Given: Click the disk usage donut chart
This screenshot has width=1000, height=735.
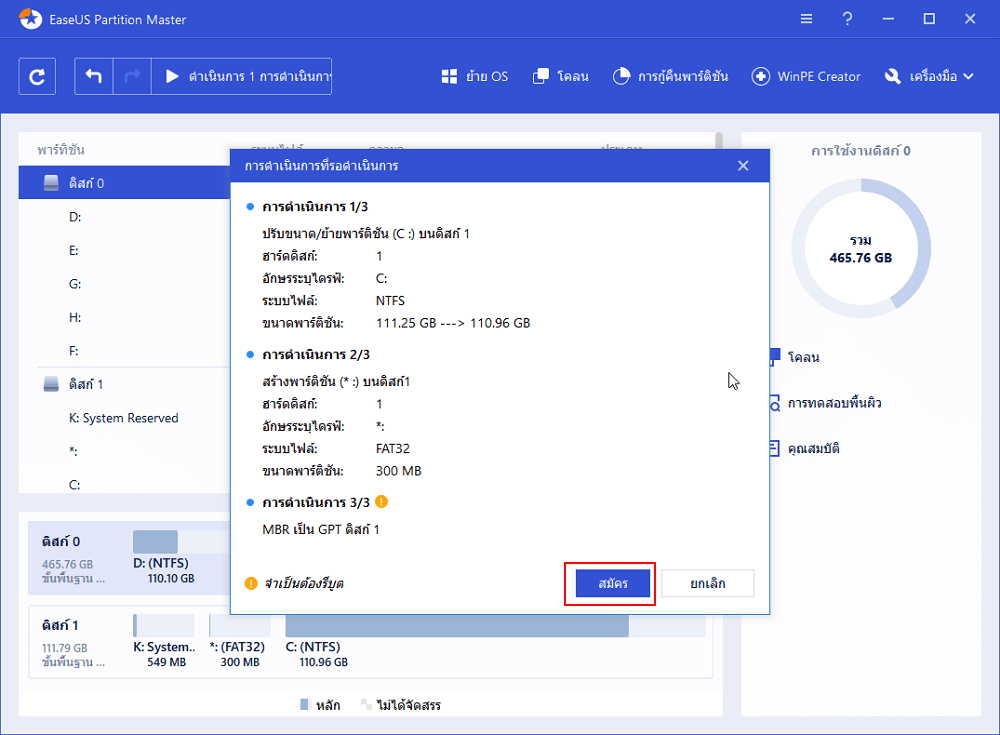Looking at the screenshot, I should pos(861,248).
